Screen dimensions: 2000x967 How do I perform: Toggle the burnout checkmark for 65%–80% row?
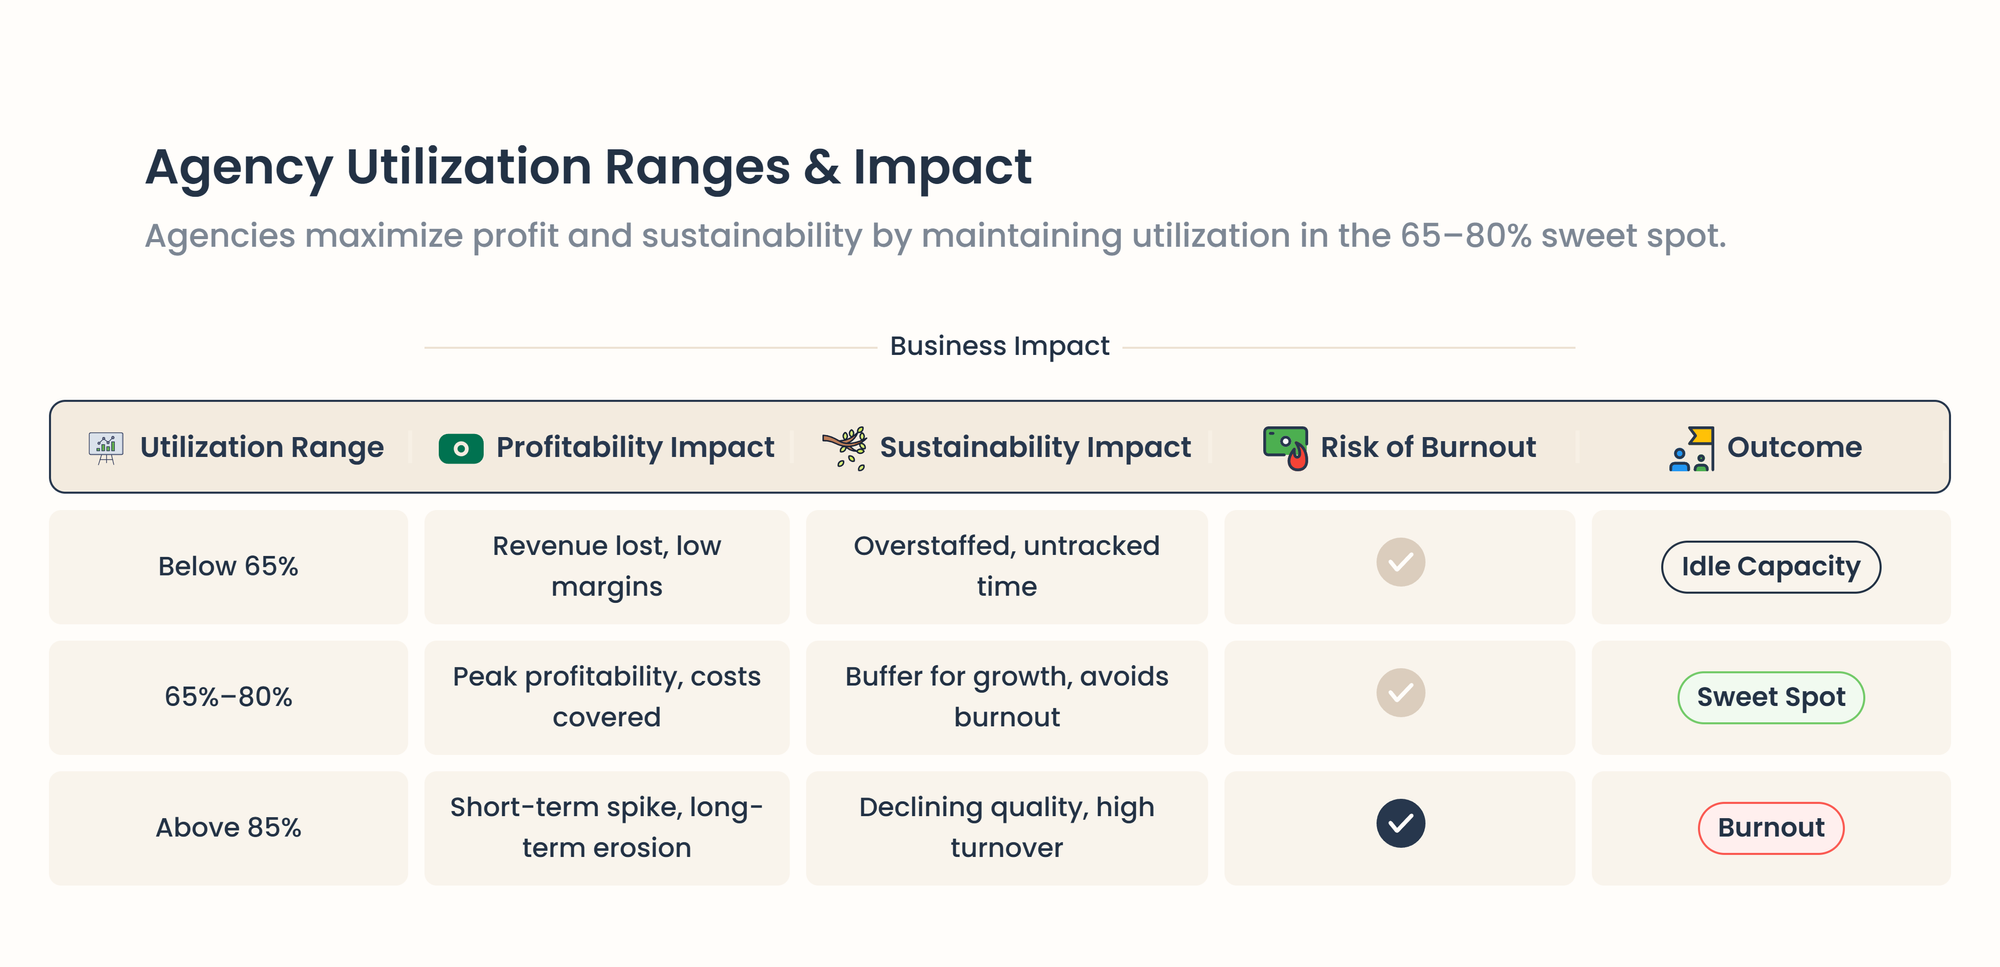tap(1400, 693)
